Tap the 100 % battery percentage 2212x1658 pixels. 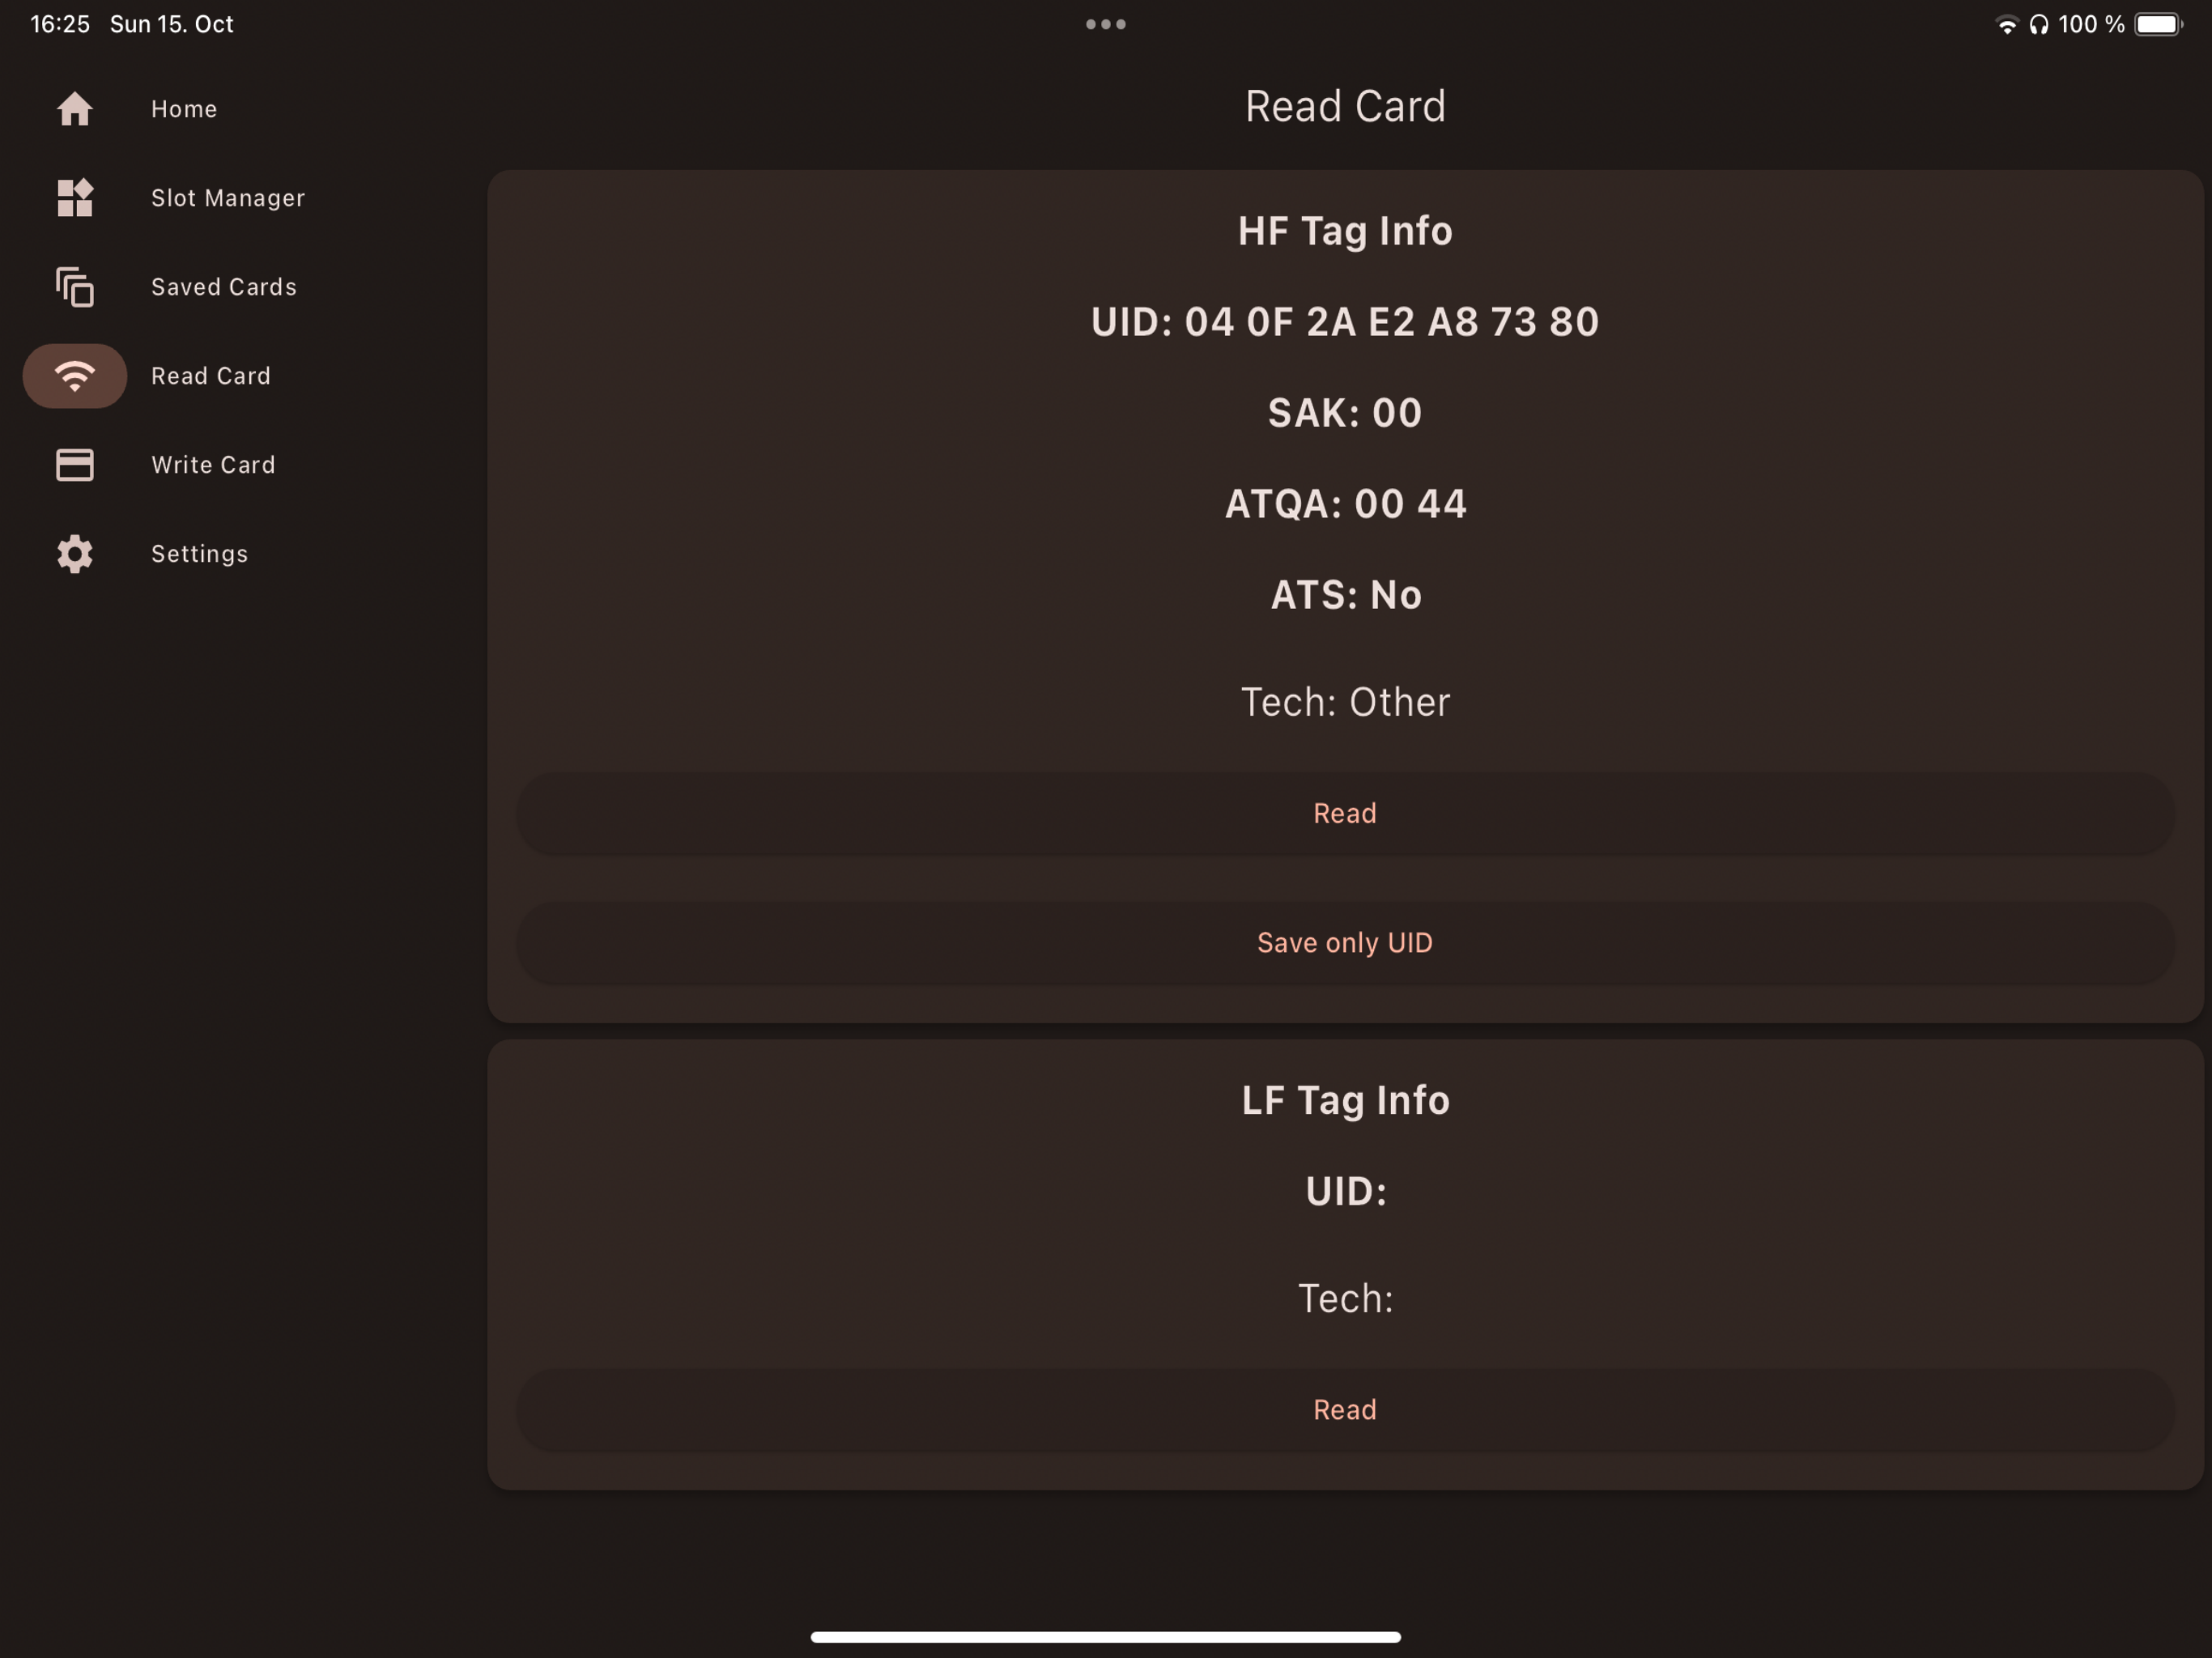click(x=2091, y=24)
